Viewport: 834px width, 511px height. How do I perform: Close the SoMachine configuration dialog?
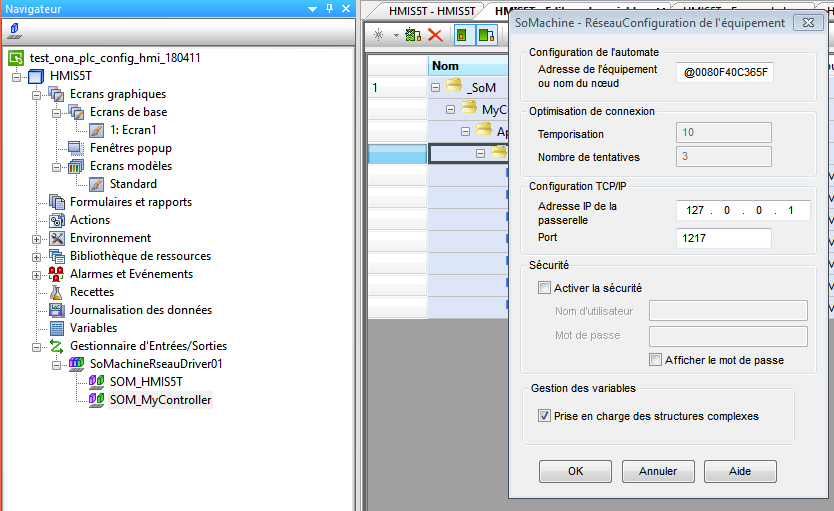[x=808, y=22]
